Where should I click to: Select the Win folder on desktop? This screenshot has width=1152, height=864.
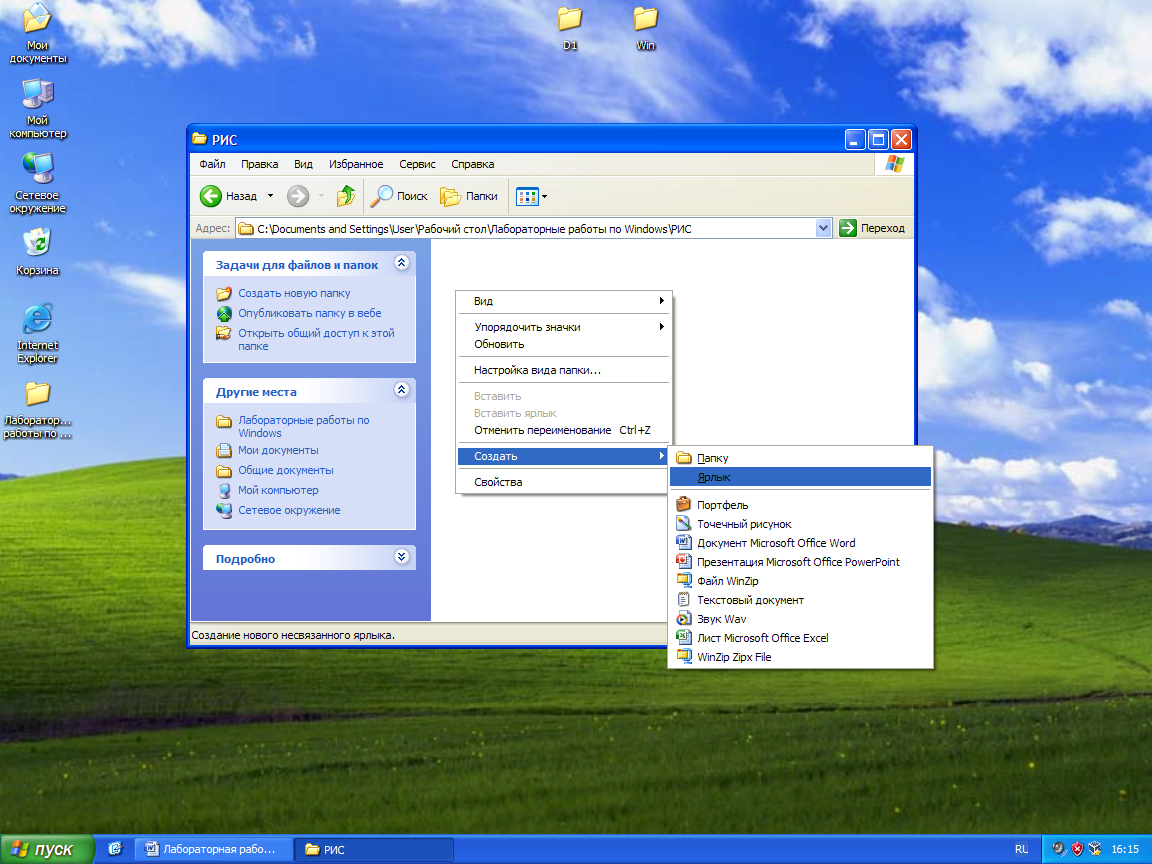click(645, 28)
